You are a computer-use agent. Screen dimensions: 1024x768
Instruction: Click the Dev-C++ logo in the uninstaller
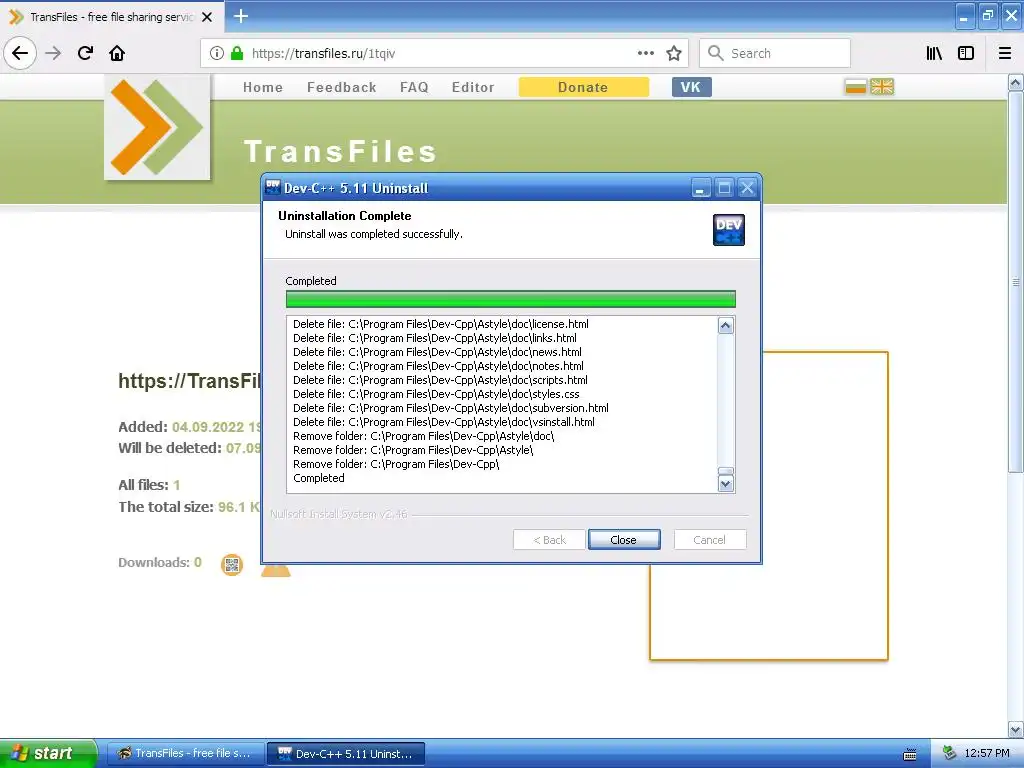pos(729,230)
